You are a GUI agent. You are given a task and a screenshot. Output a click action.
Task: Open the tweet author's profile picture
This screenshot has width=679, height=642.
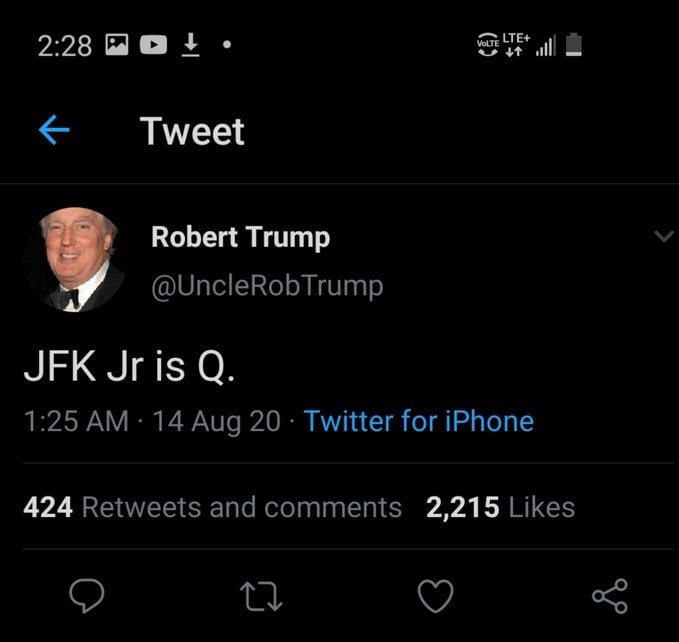[x=73, y=259]
